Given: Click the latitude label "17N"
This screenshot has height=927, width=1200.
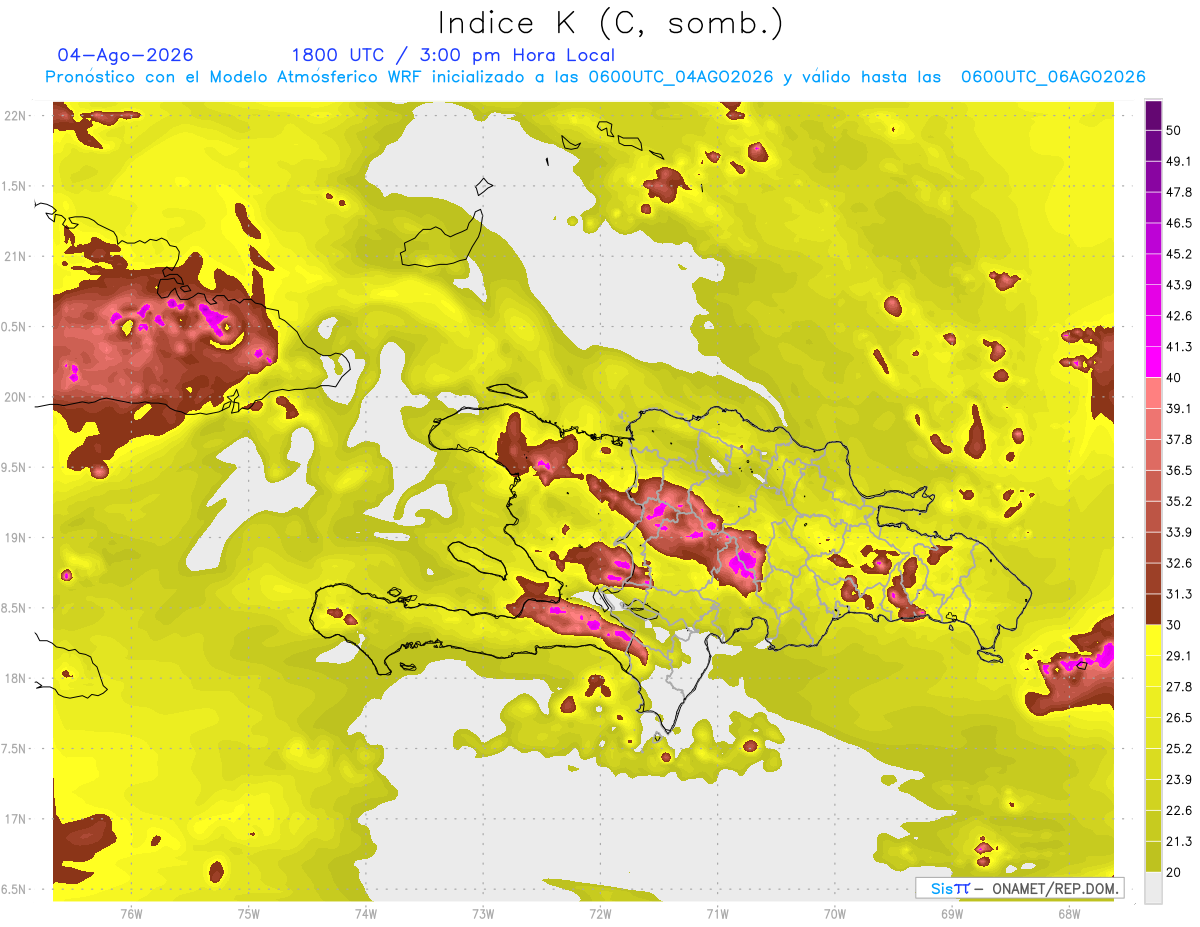Looking at the screenshot, I should pos(15,819).
